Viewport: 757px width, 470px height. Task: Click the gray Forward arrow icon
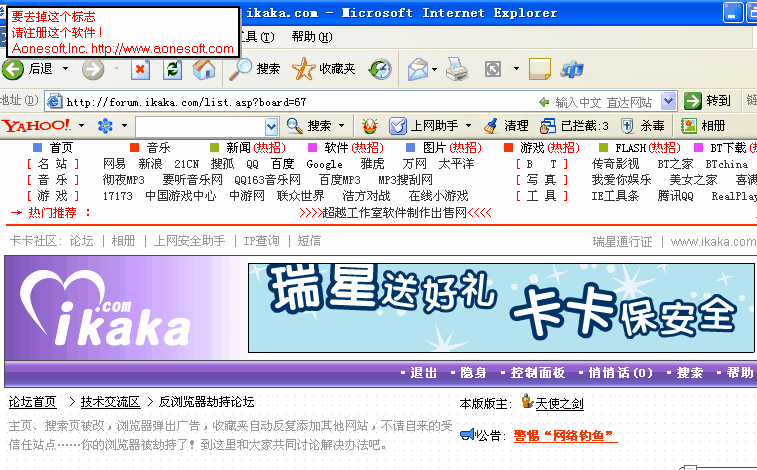coord(93,69)
